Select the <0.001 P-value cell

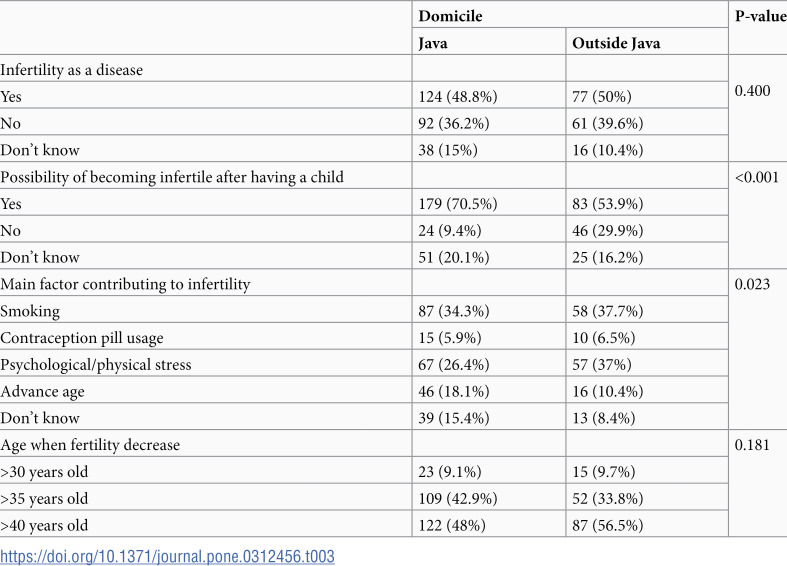[756, 177]
